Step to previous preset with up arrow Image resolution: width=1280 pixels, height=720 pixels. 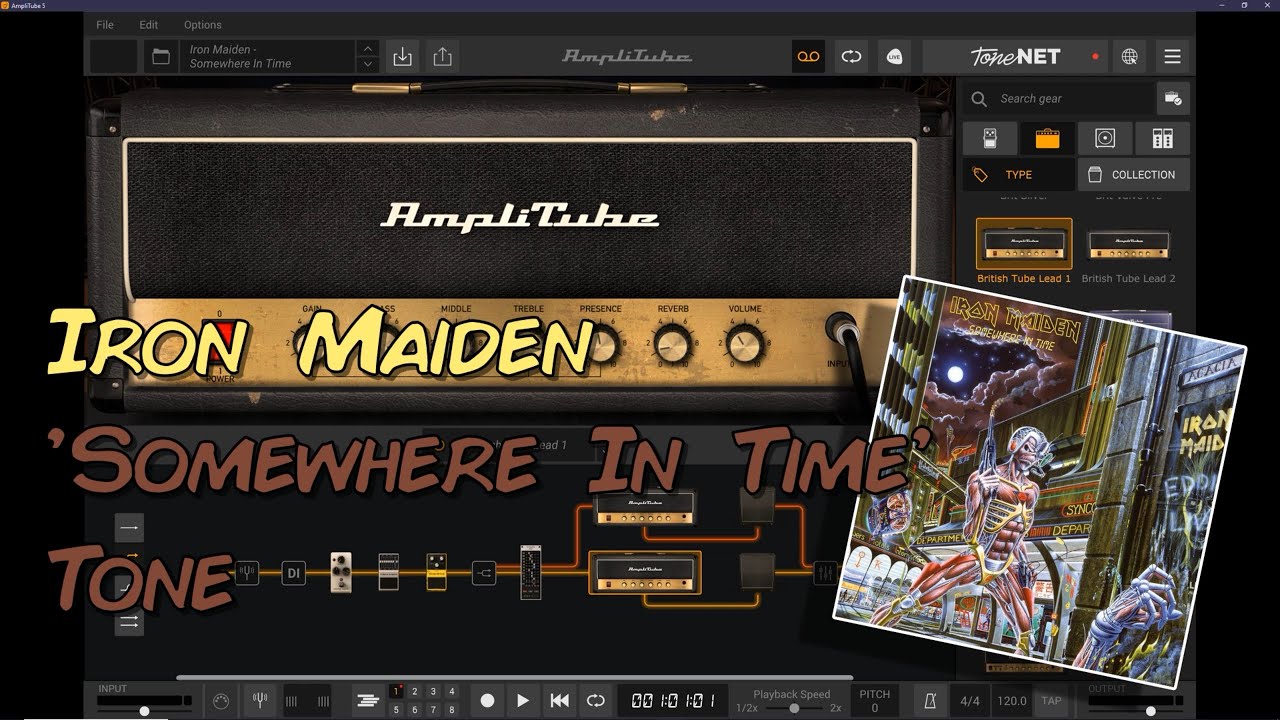pos(367,49)
